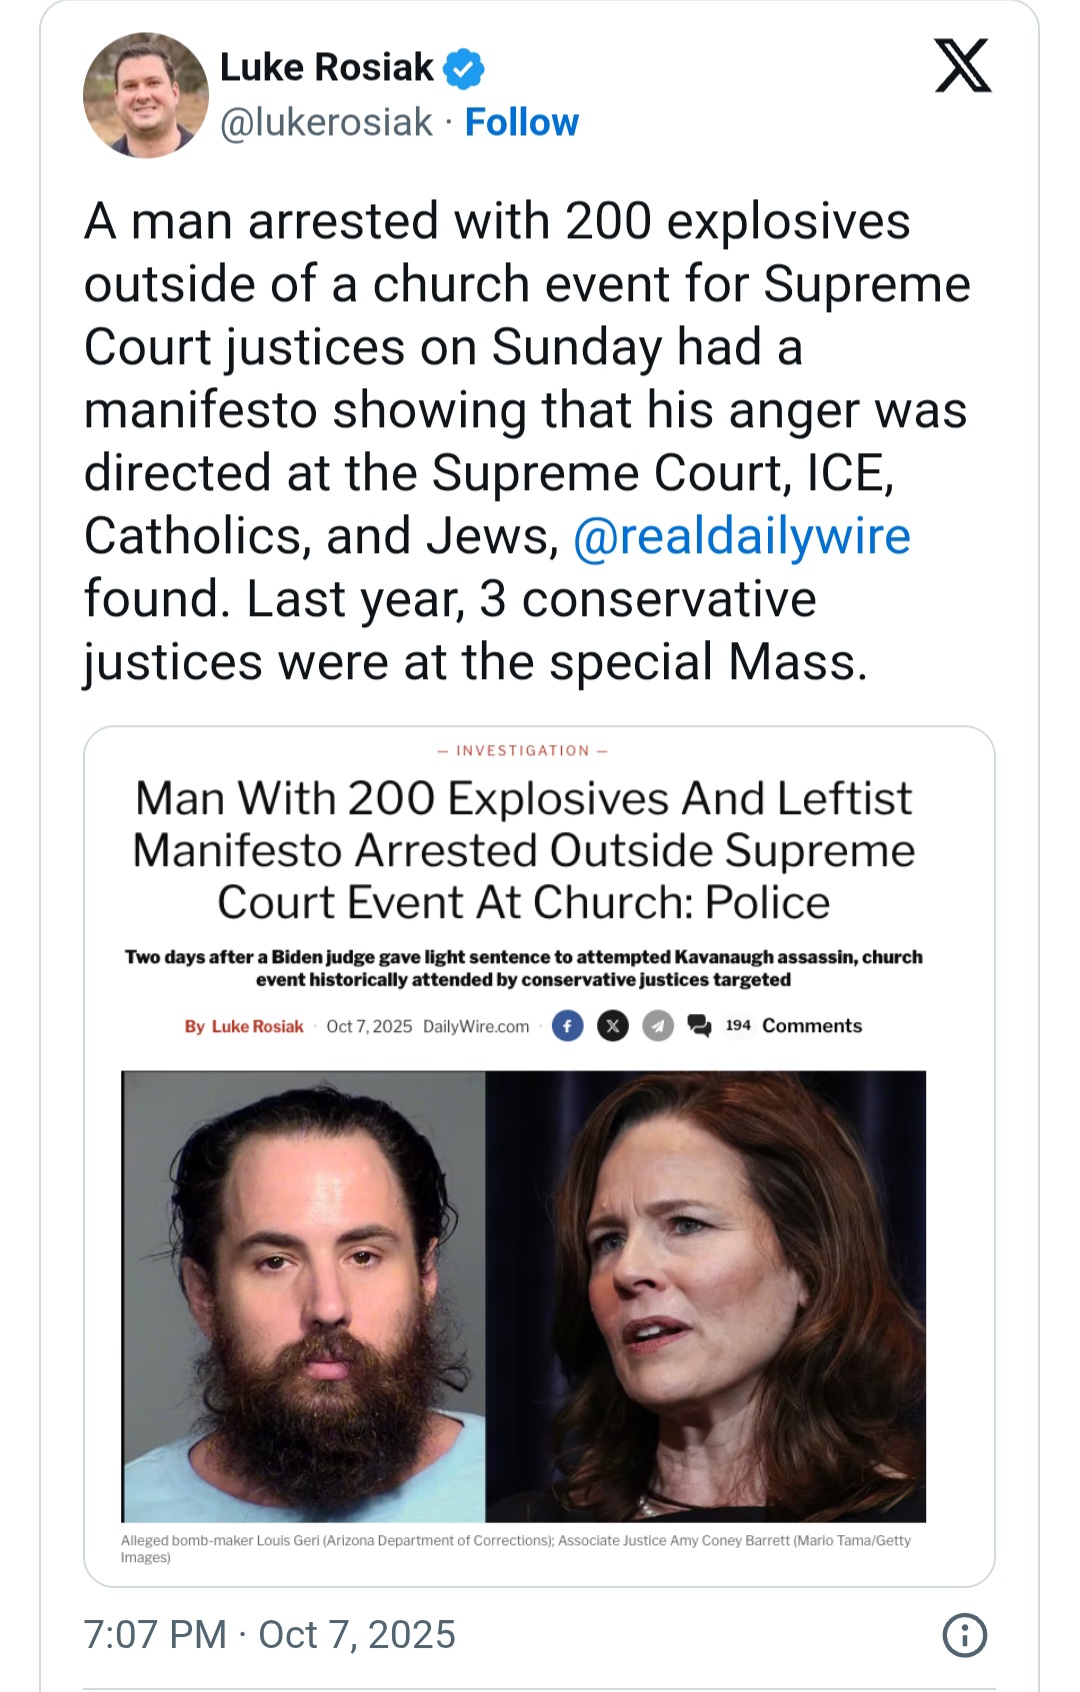Click the bearded man mugshot photo
Screen dimensions: 1080x1692
coord(303,1296)
